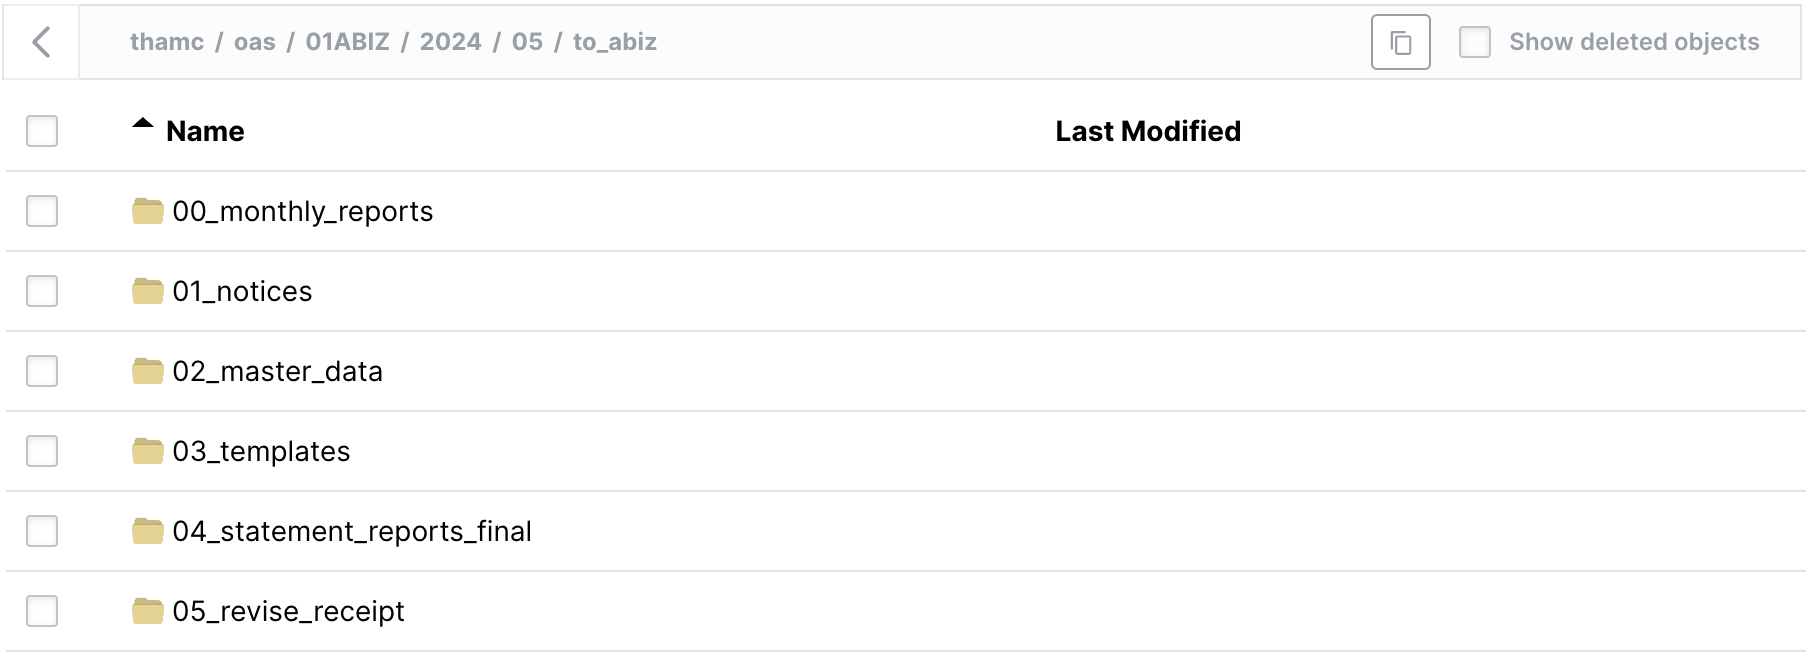The image size is (1806, 658).
Task: Click the 05_revise_receipt folder icon
Action: [x=147, y=611]
